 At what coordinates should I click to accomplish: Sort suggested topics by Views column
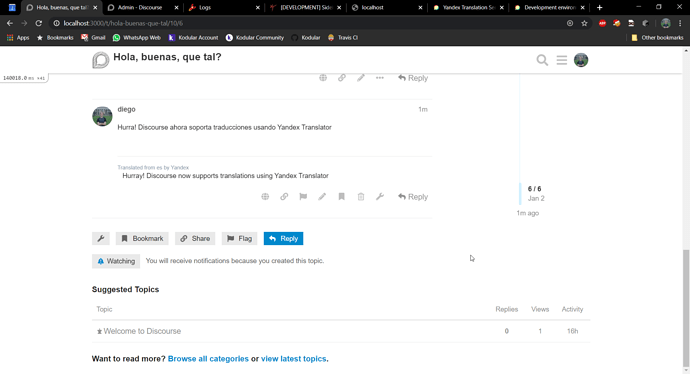coord(540,309)
